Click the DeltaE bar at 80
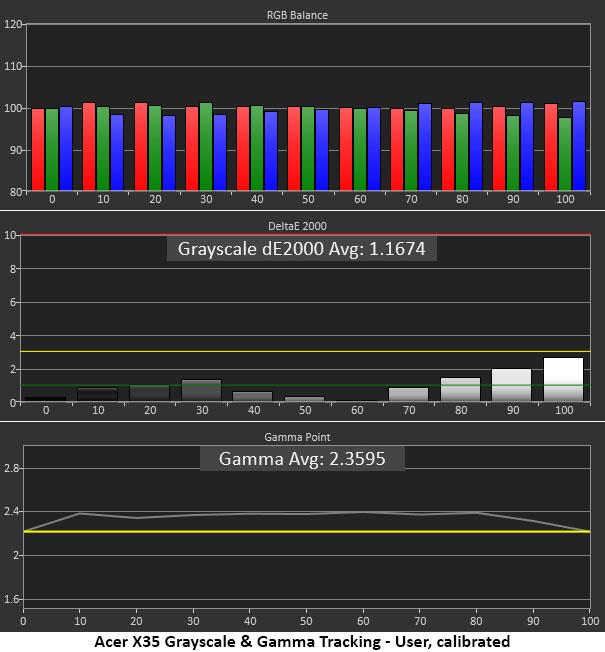Image resolution: width=605 pixels, height=652 pixels. (460, 390)
